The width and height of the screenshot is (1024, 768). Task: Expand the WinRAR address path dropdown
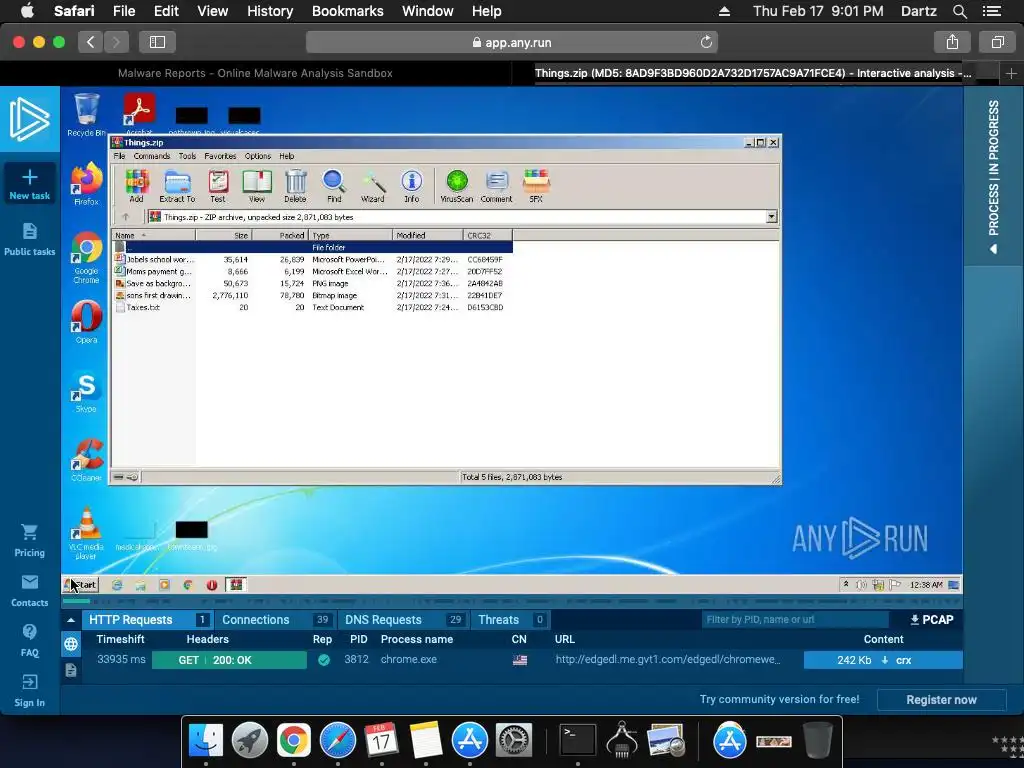(x=771, y=217)
